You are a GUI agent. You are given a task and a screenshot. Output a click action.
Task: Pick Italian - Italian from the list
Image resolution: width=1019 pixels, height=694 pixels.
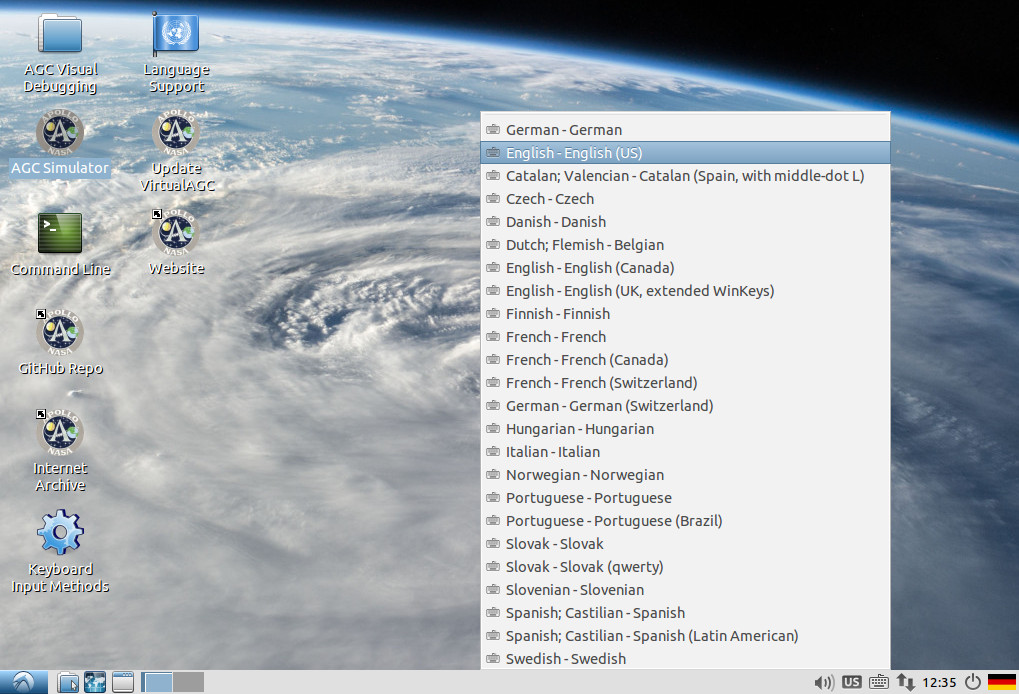click(x=552, y=452)
